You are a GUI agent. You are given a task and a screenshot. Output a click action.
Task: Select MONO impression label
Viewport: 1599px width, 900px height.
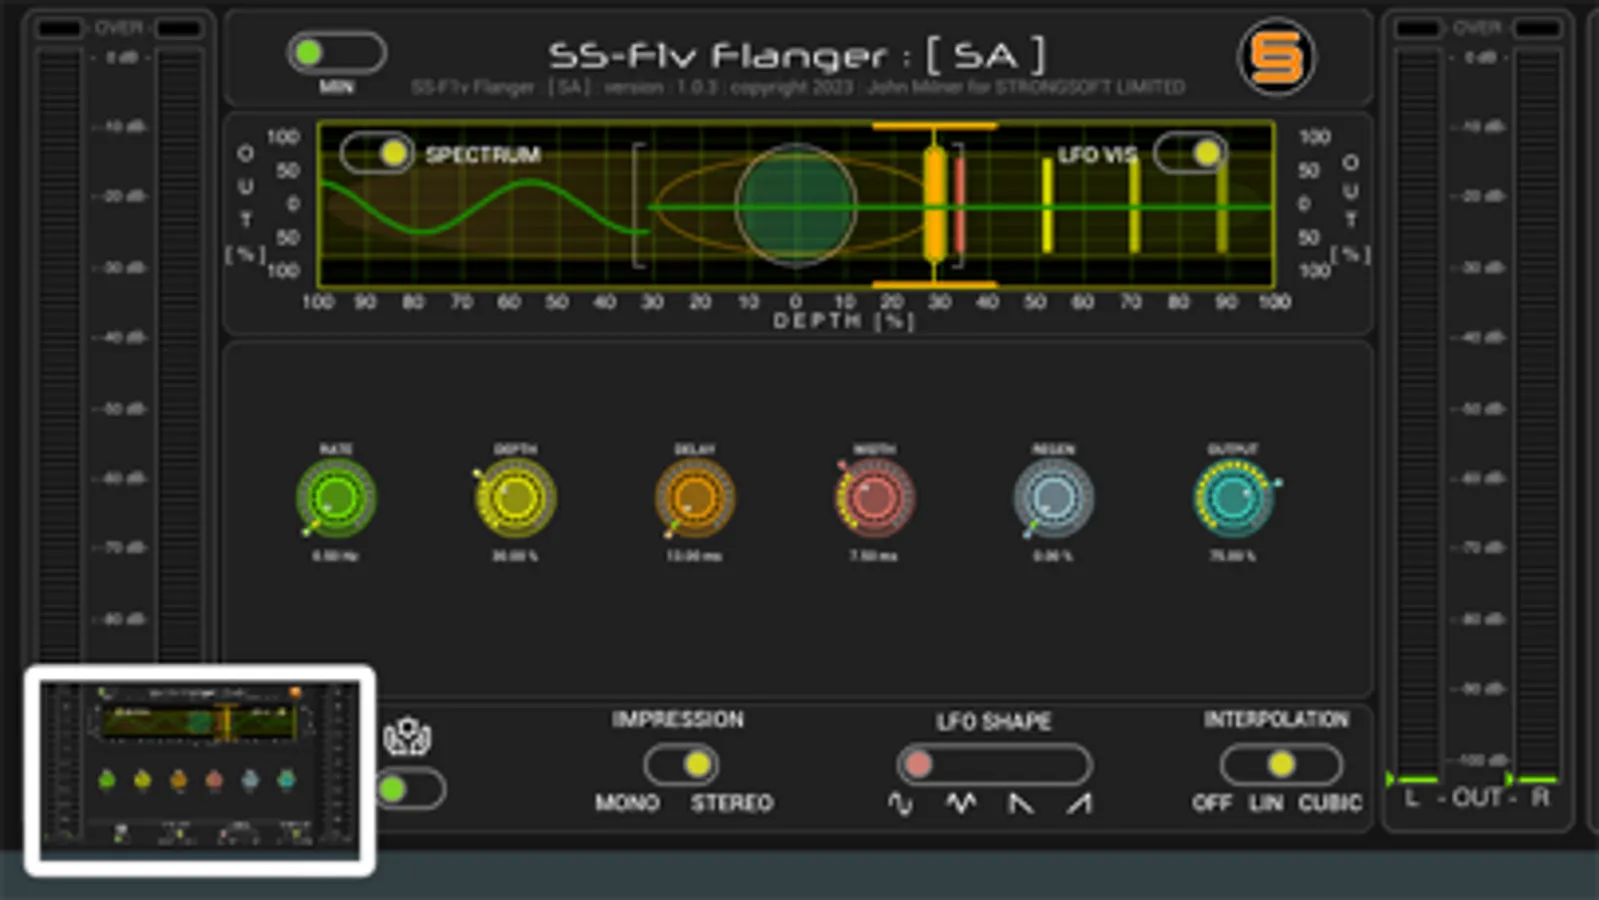click(627, 803)
